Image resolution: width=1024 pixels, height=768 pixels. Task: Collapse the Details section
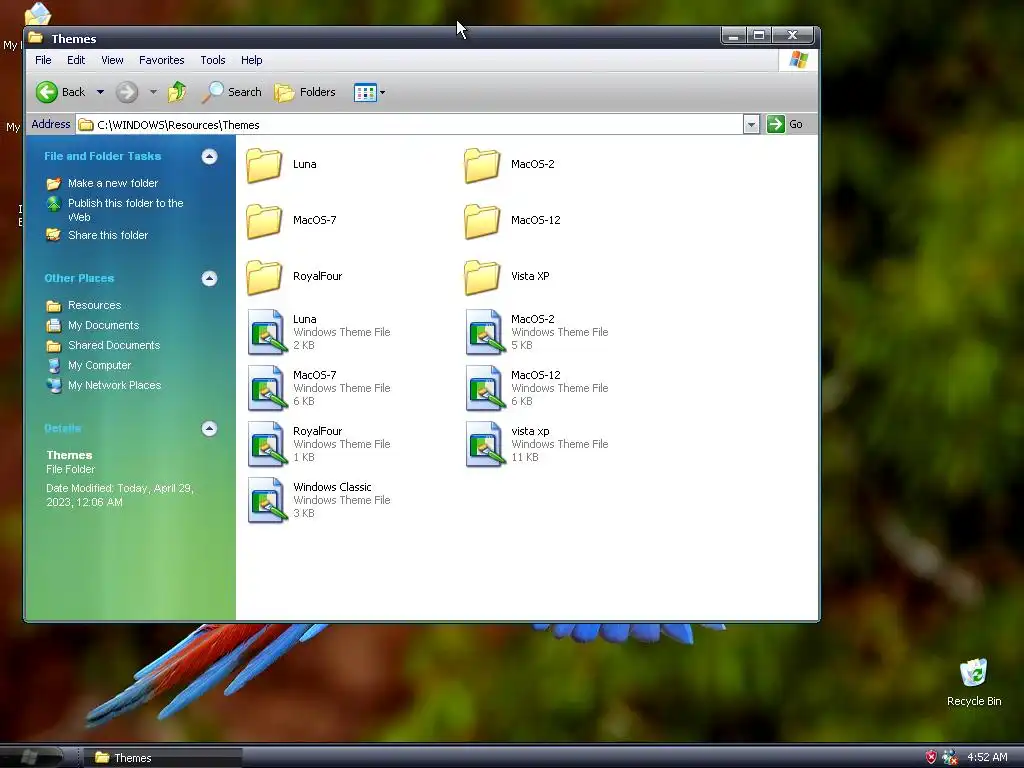[x=209, y=428]
